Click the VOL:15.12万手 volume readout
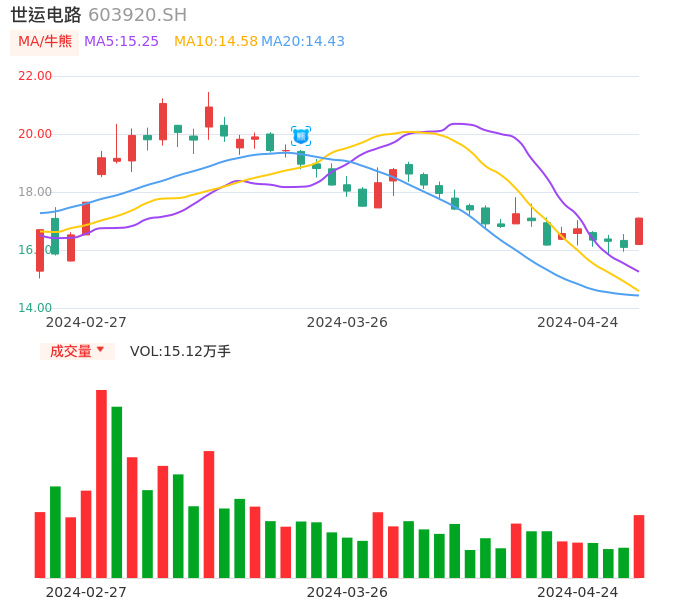This screenshot has height=606, width=686. pos(180,351)
